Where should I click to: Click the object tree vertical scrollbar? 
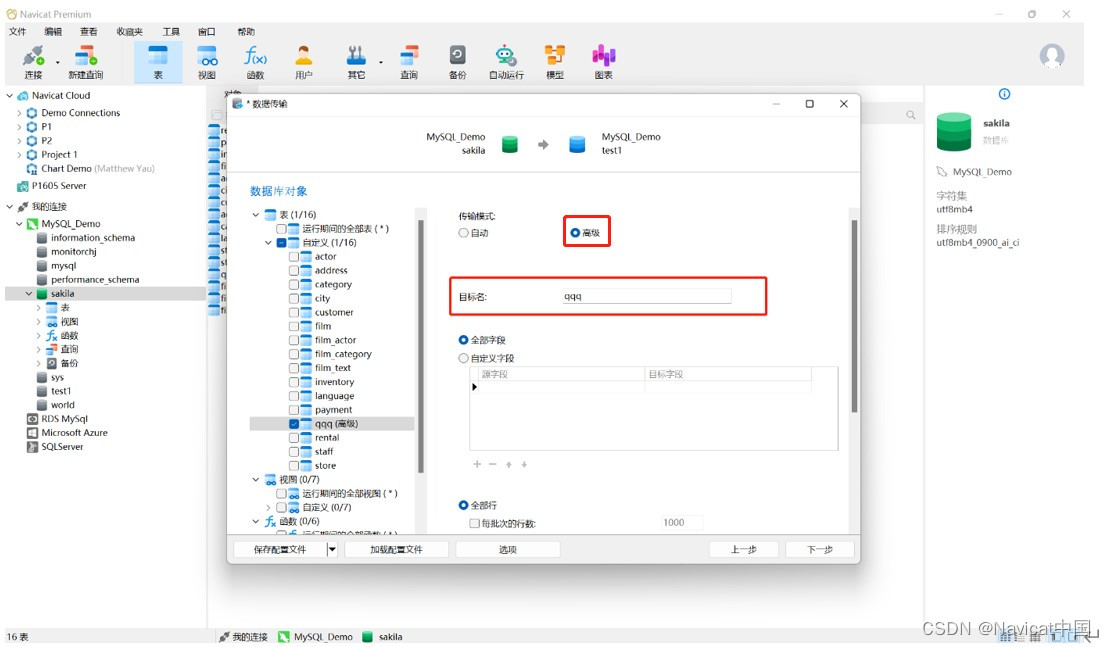(421, 346)
